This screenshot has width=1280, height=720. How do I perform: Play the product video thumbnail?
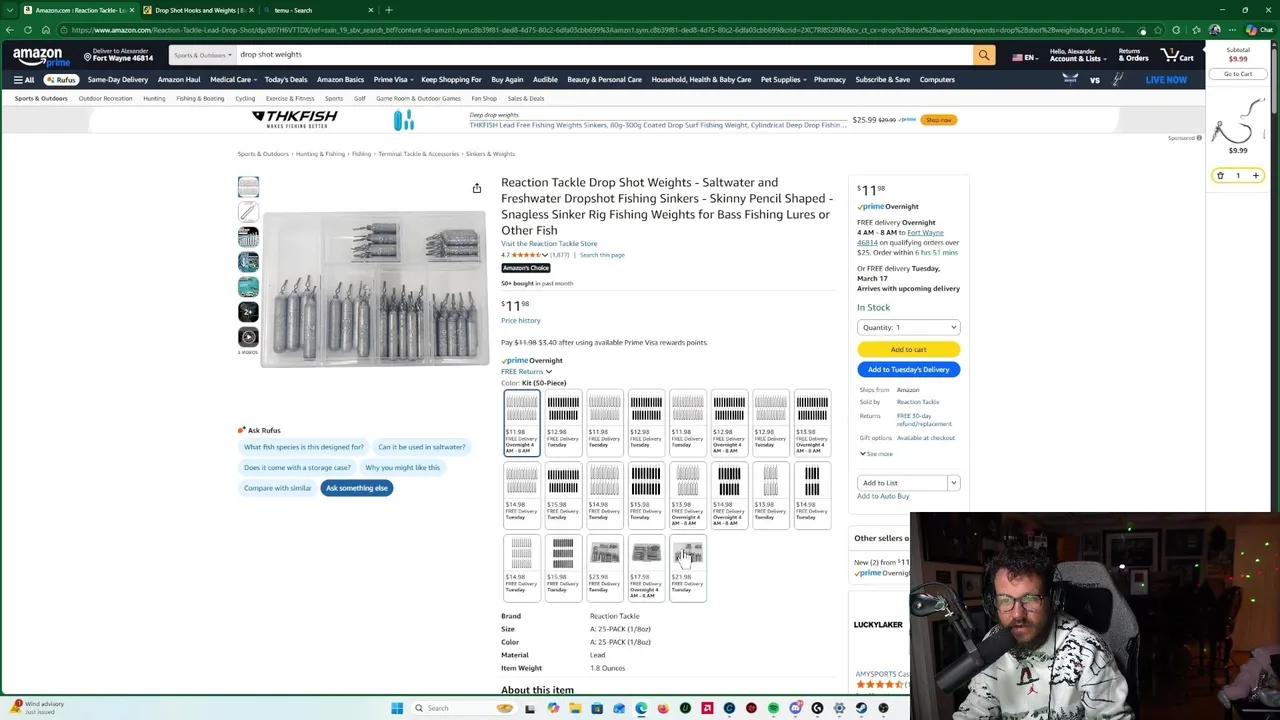pyautogui.click(x=248, y=337)
